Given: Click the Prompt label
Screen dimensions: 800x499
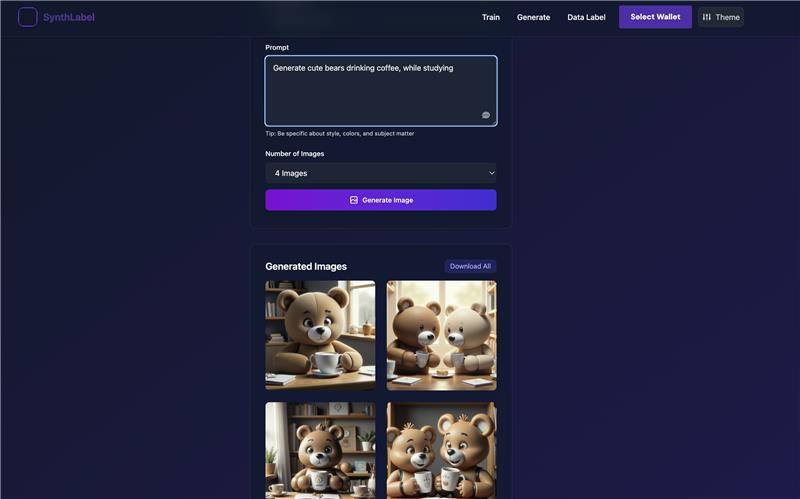Looking at the screenshot, I should click(x=277, y=47).
